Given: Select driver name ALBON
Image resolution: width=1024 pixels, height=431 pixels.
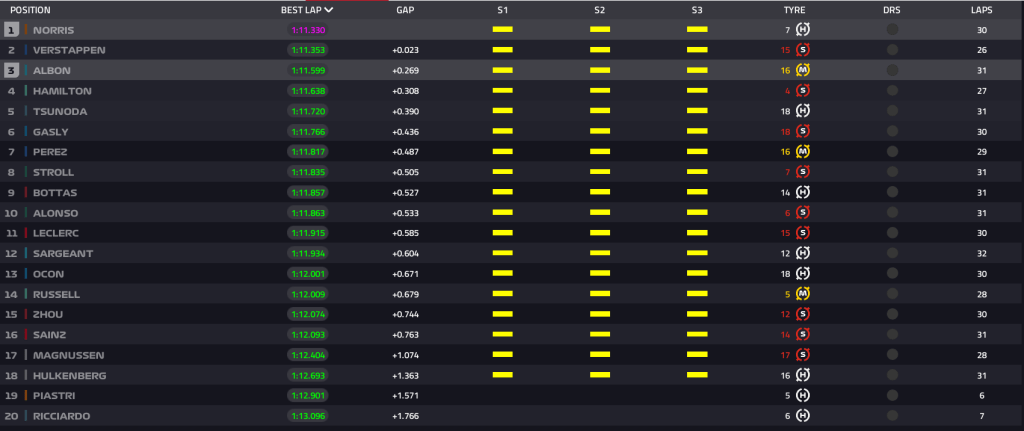Looking at the screenshot, I should click(52, 71).
